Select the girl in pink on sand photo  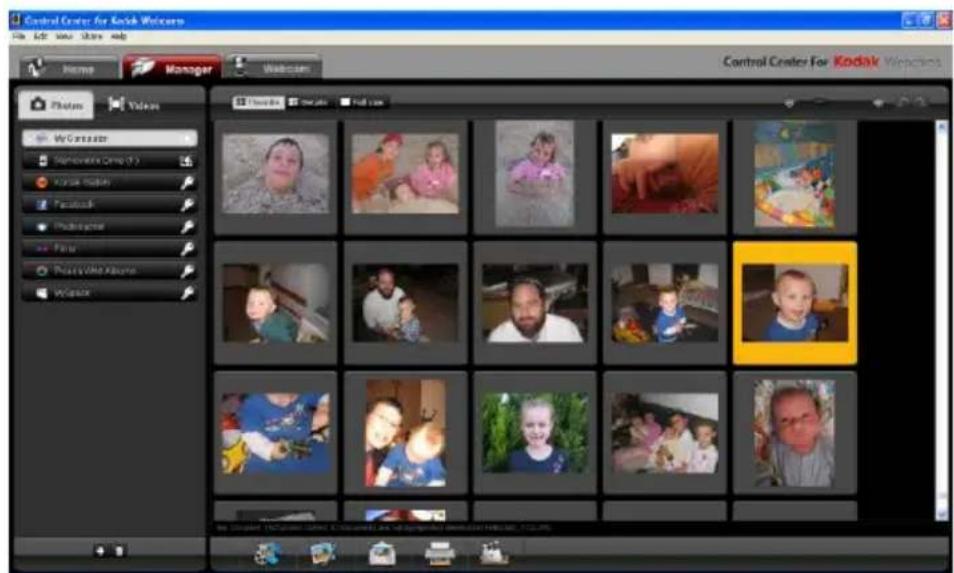tap(535, 173)
